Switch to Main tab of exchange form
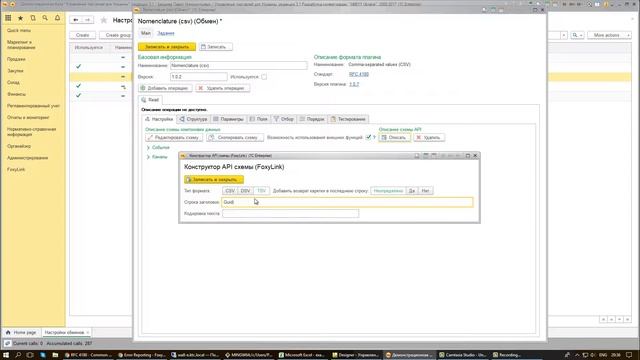This screenshot has height=360, width=640. [x=146, y=33]
